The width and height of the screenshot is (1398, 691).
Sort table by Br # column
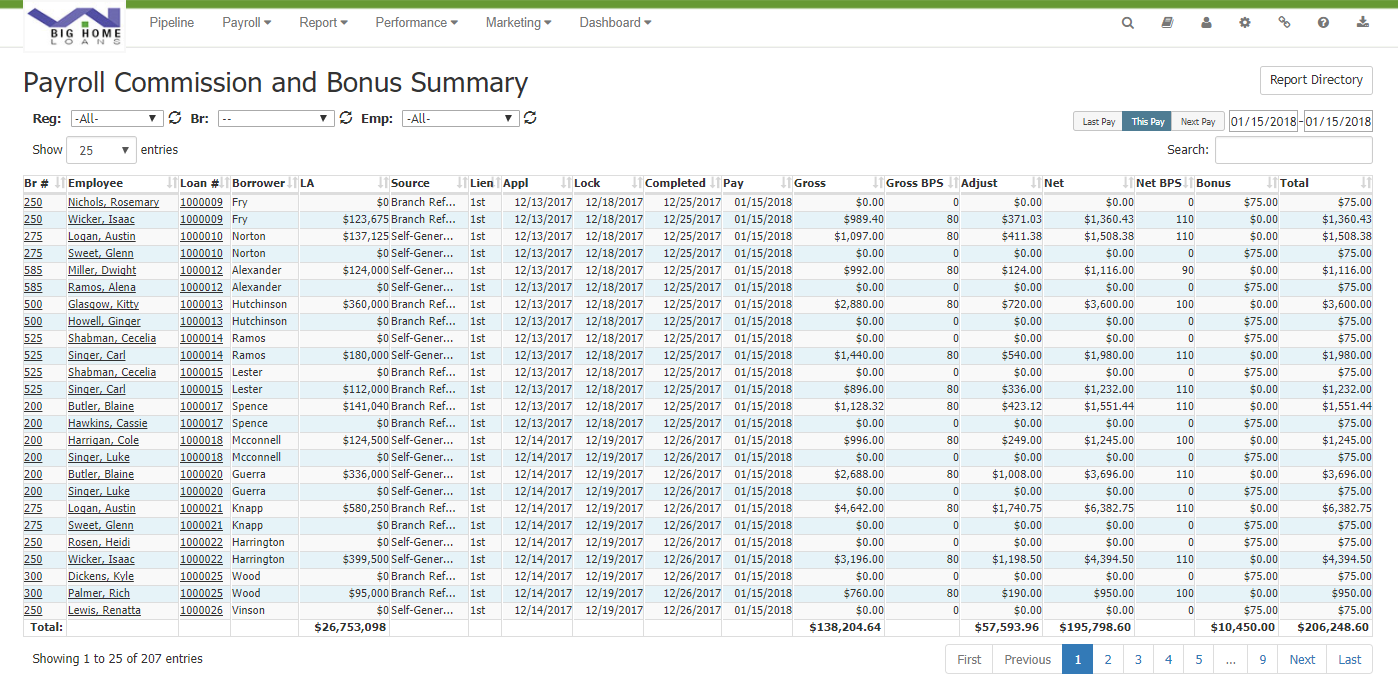coord(44,183)
